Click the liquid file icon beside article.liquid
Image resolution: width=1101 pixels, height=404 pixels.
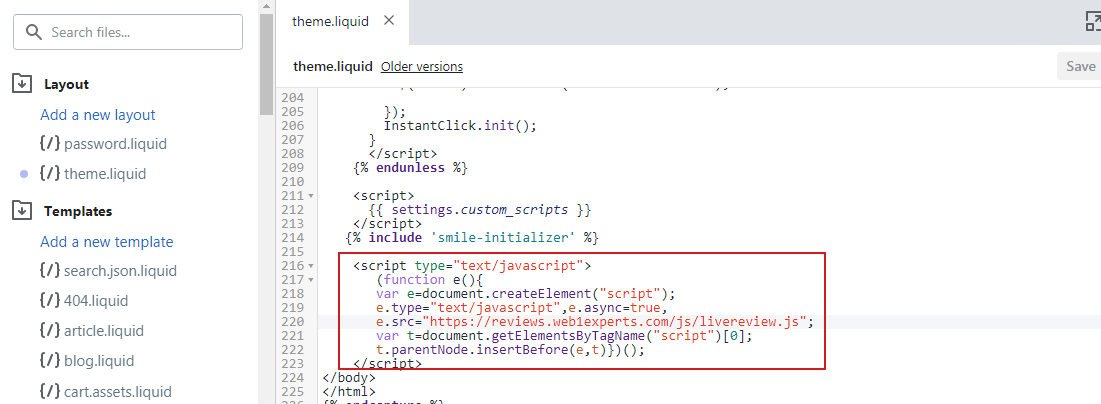pos(50,331)
